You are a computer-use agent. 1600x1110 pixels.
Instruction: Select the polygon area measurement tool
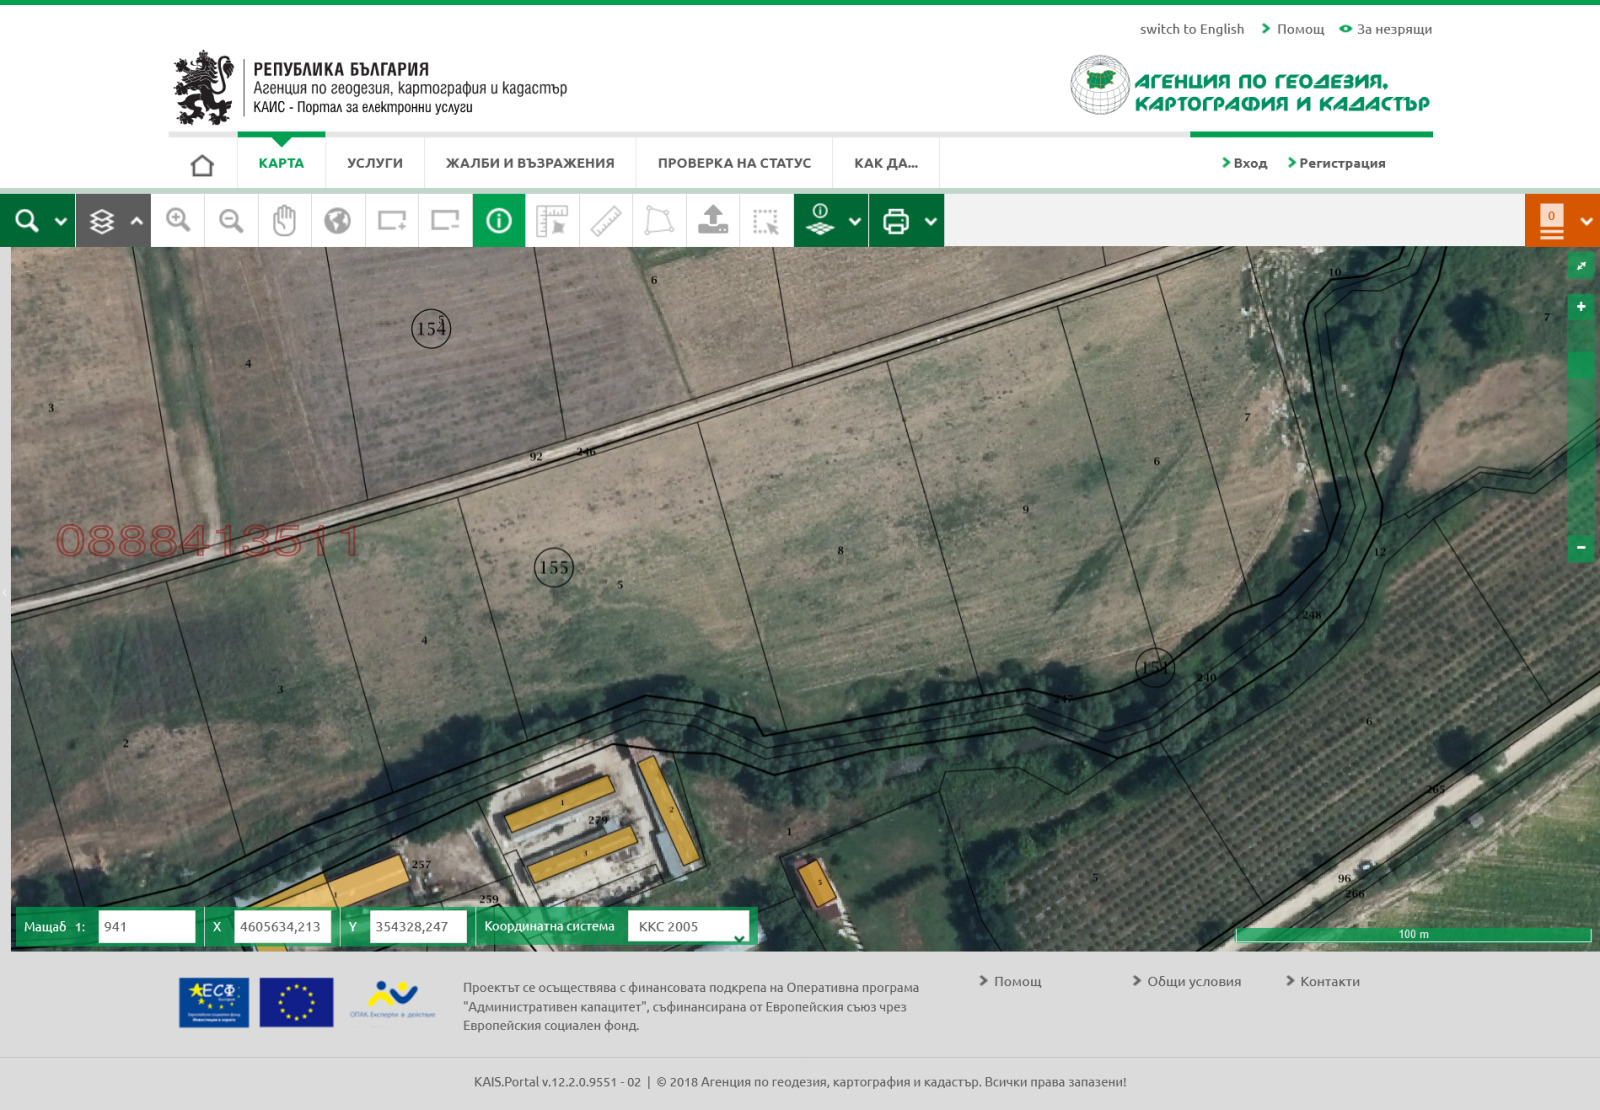[x=661, y=220]
